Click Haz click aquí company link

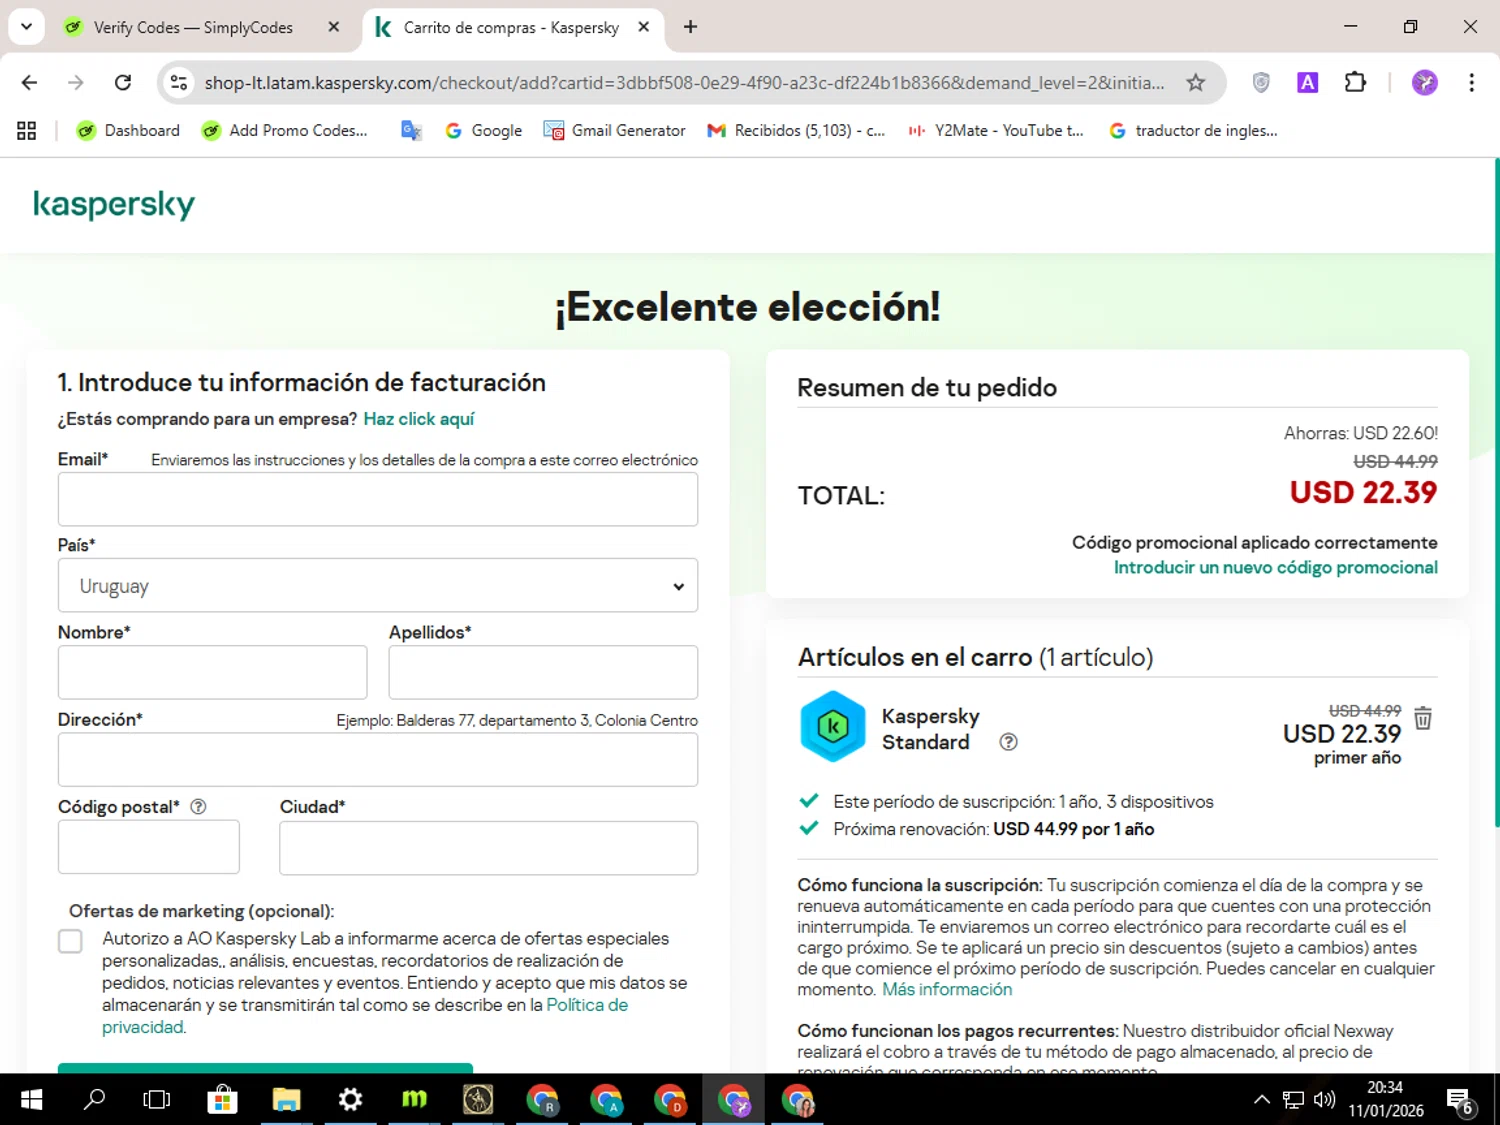point(419,419)
